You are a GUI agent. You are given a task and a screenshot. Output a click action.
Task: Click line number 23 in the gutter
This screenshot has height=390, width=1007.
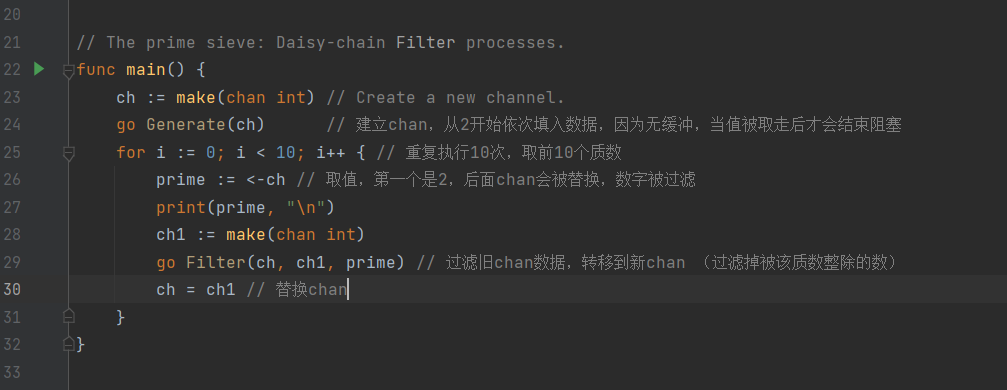click(12, 97)
